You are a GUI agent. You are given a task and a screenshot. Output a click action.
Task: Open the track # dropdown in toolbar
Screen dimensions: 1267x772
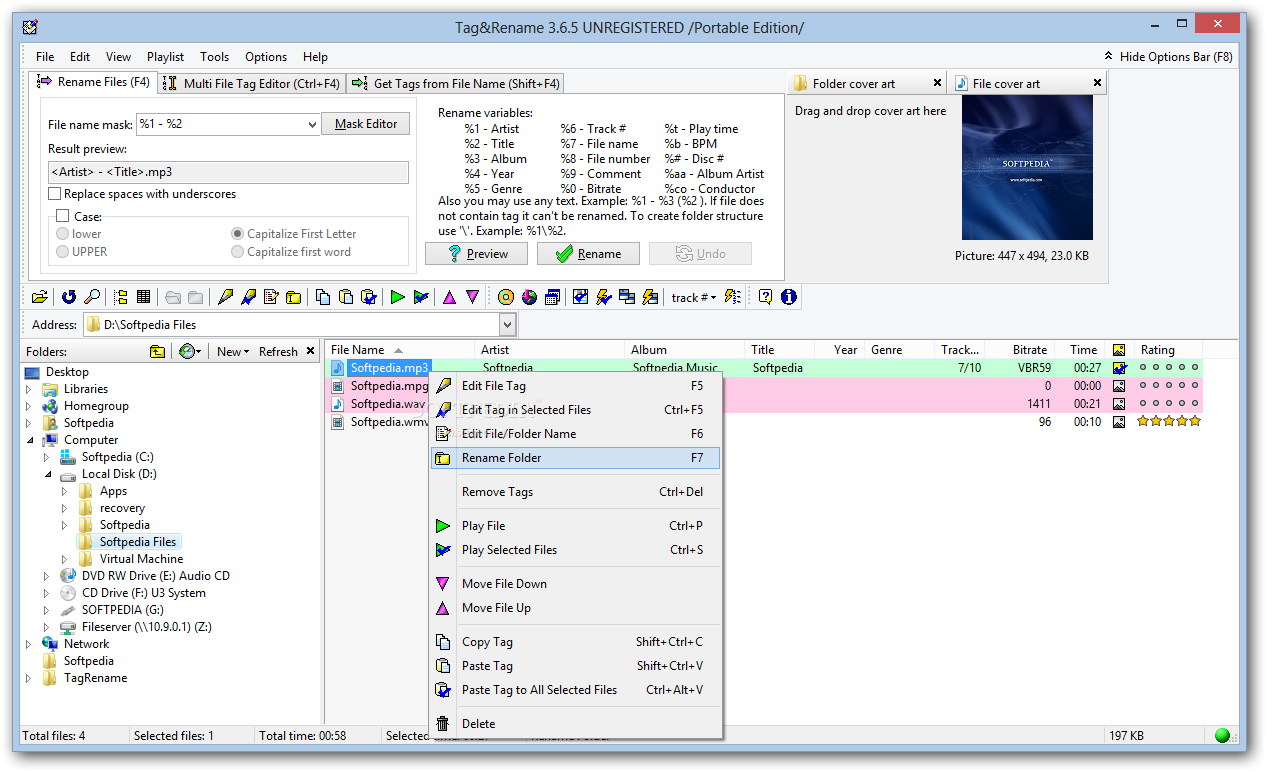click(x=693, y=297)
